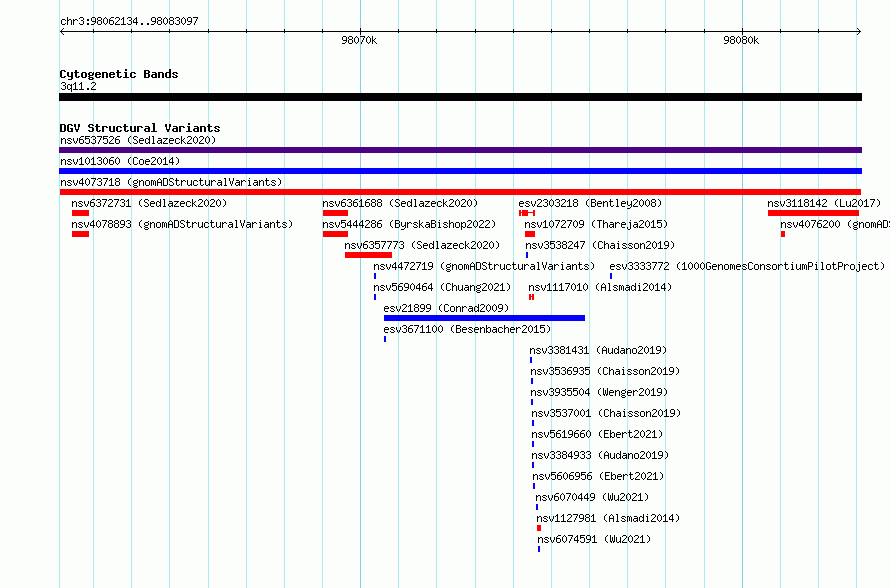This screenshot has height=588, width=890.
Task: Click the esv21899 (Conrad2009) label
Action: (446, 308)
